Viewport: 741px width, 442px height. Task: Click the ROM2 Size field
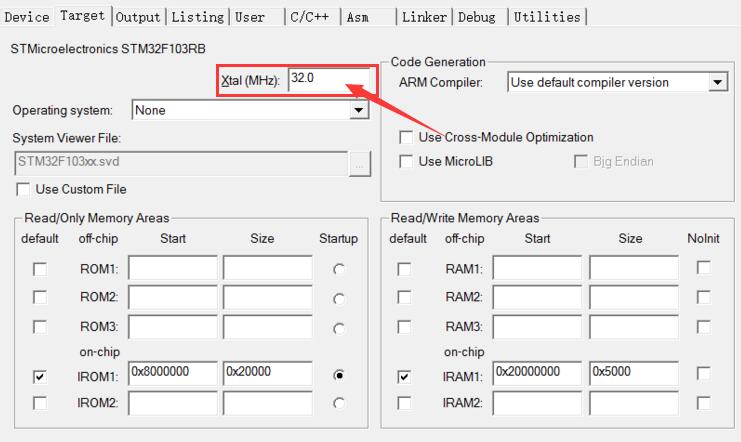[267, 297]
